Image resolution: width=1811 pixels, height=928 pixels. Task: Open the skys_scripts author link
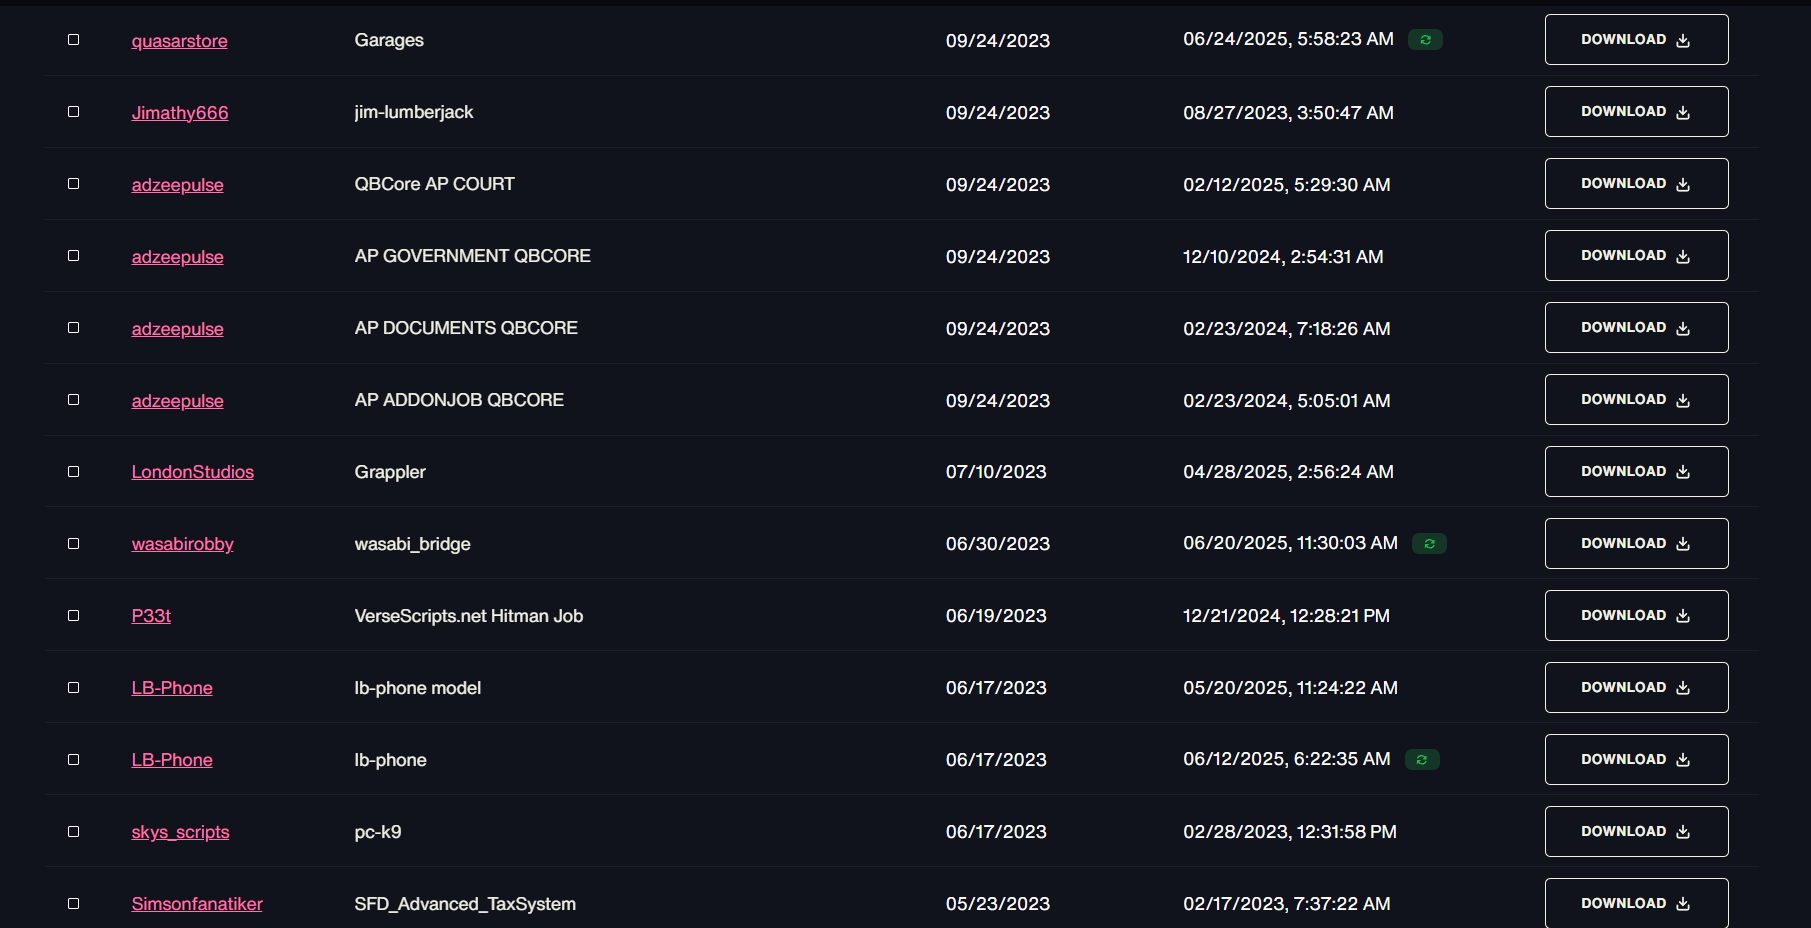click(x=181, y=832)
